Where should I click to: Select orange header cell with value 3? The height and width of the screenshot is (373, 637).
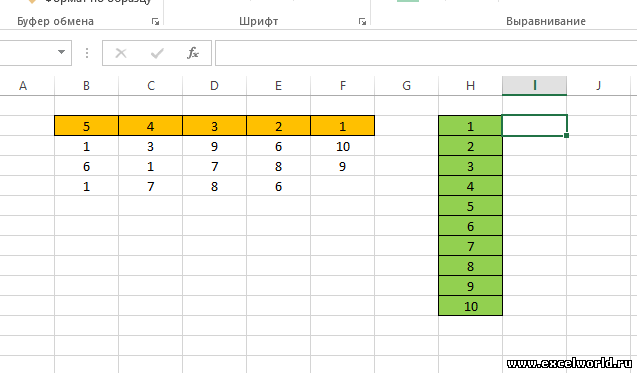click(214, 126)
